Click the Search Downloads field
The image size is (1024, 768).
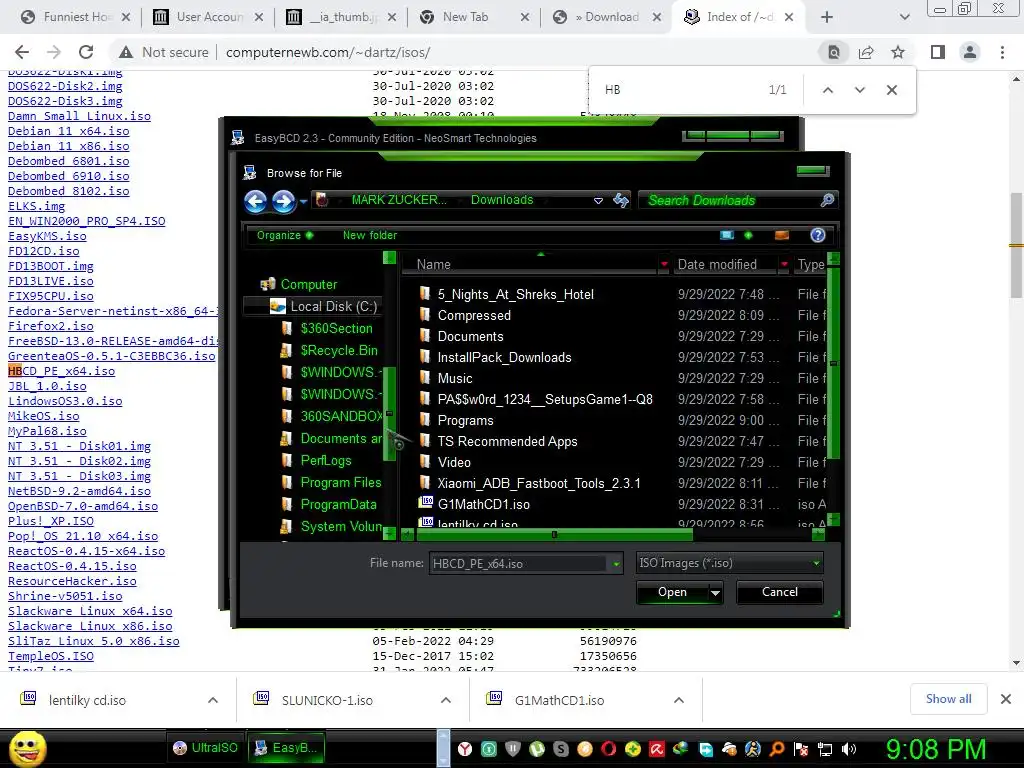pyautogui.click(x=729, y=200)
